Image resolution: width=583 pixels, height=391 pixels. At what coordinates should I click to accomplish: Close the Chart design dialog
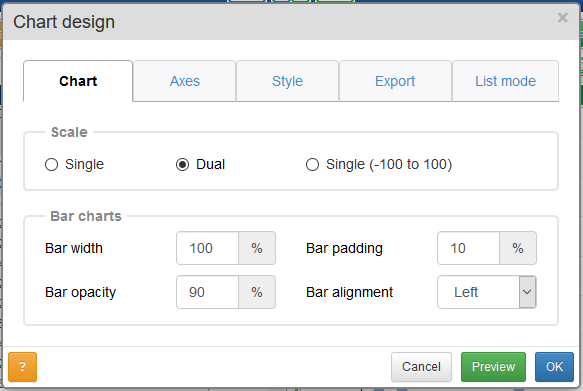coord(563,17)
